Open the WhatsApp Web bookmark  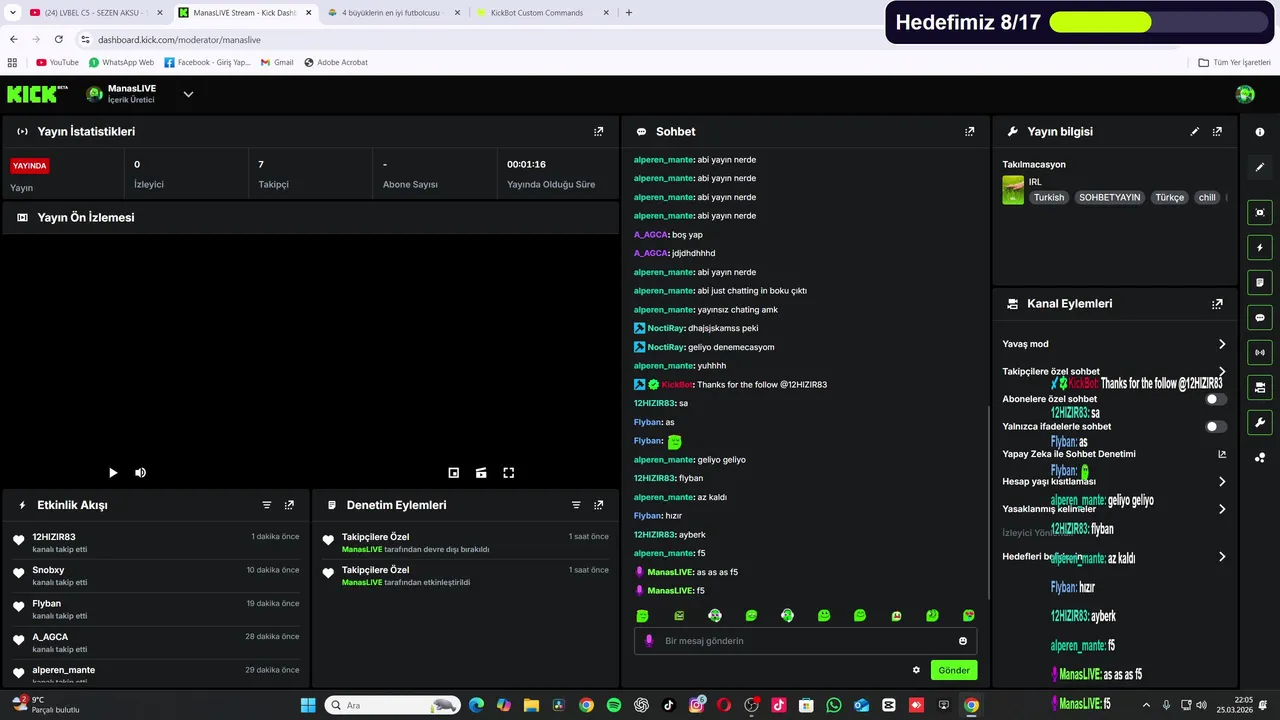point(121,62)
